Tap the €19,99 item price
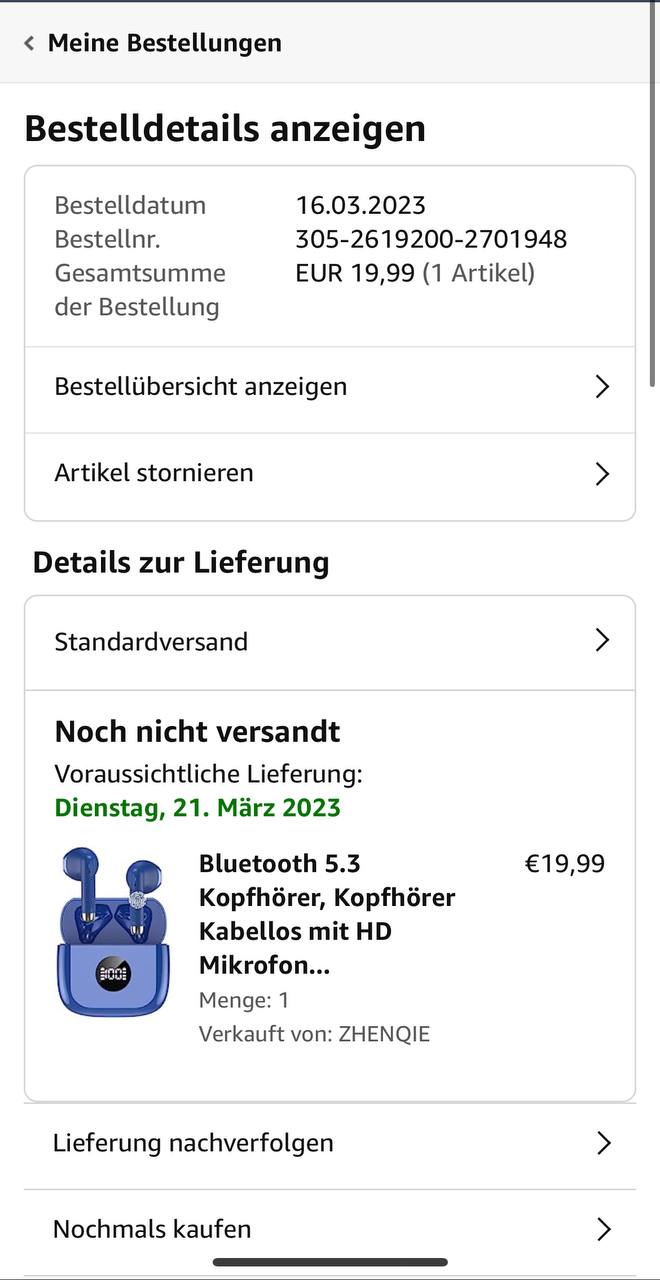The height and width of the screenshot is (1280, 660). (565, 864)
